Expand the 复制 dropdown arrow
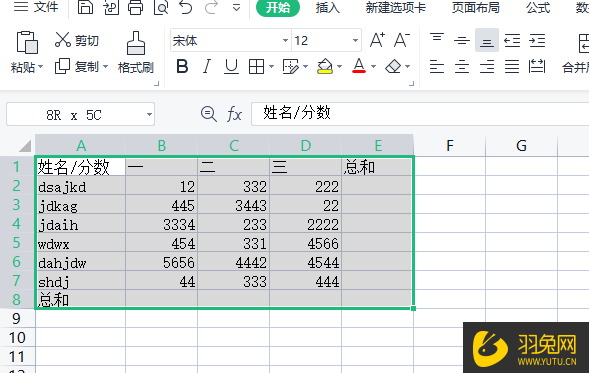This screenshot has height=373, width=589. 105,67
